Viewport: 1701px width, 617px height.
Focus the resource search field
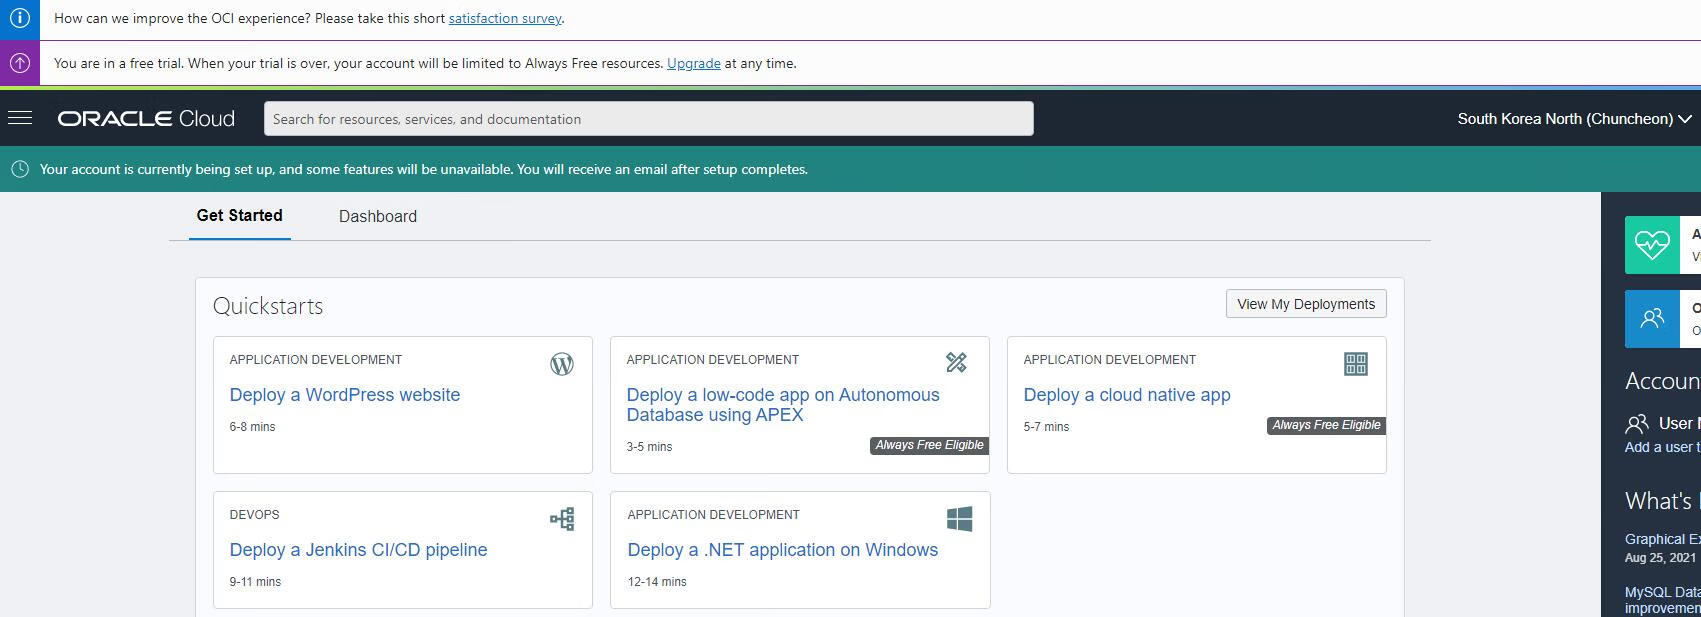tap(648, 119)
